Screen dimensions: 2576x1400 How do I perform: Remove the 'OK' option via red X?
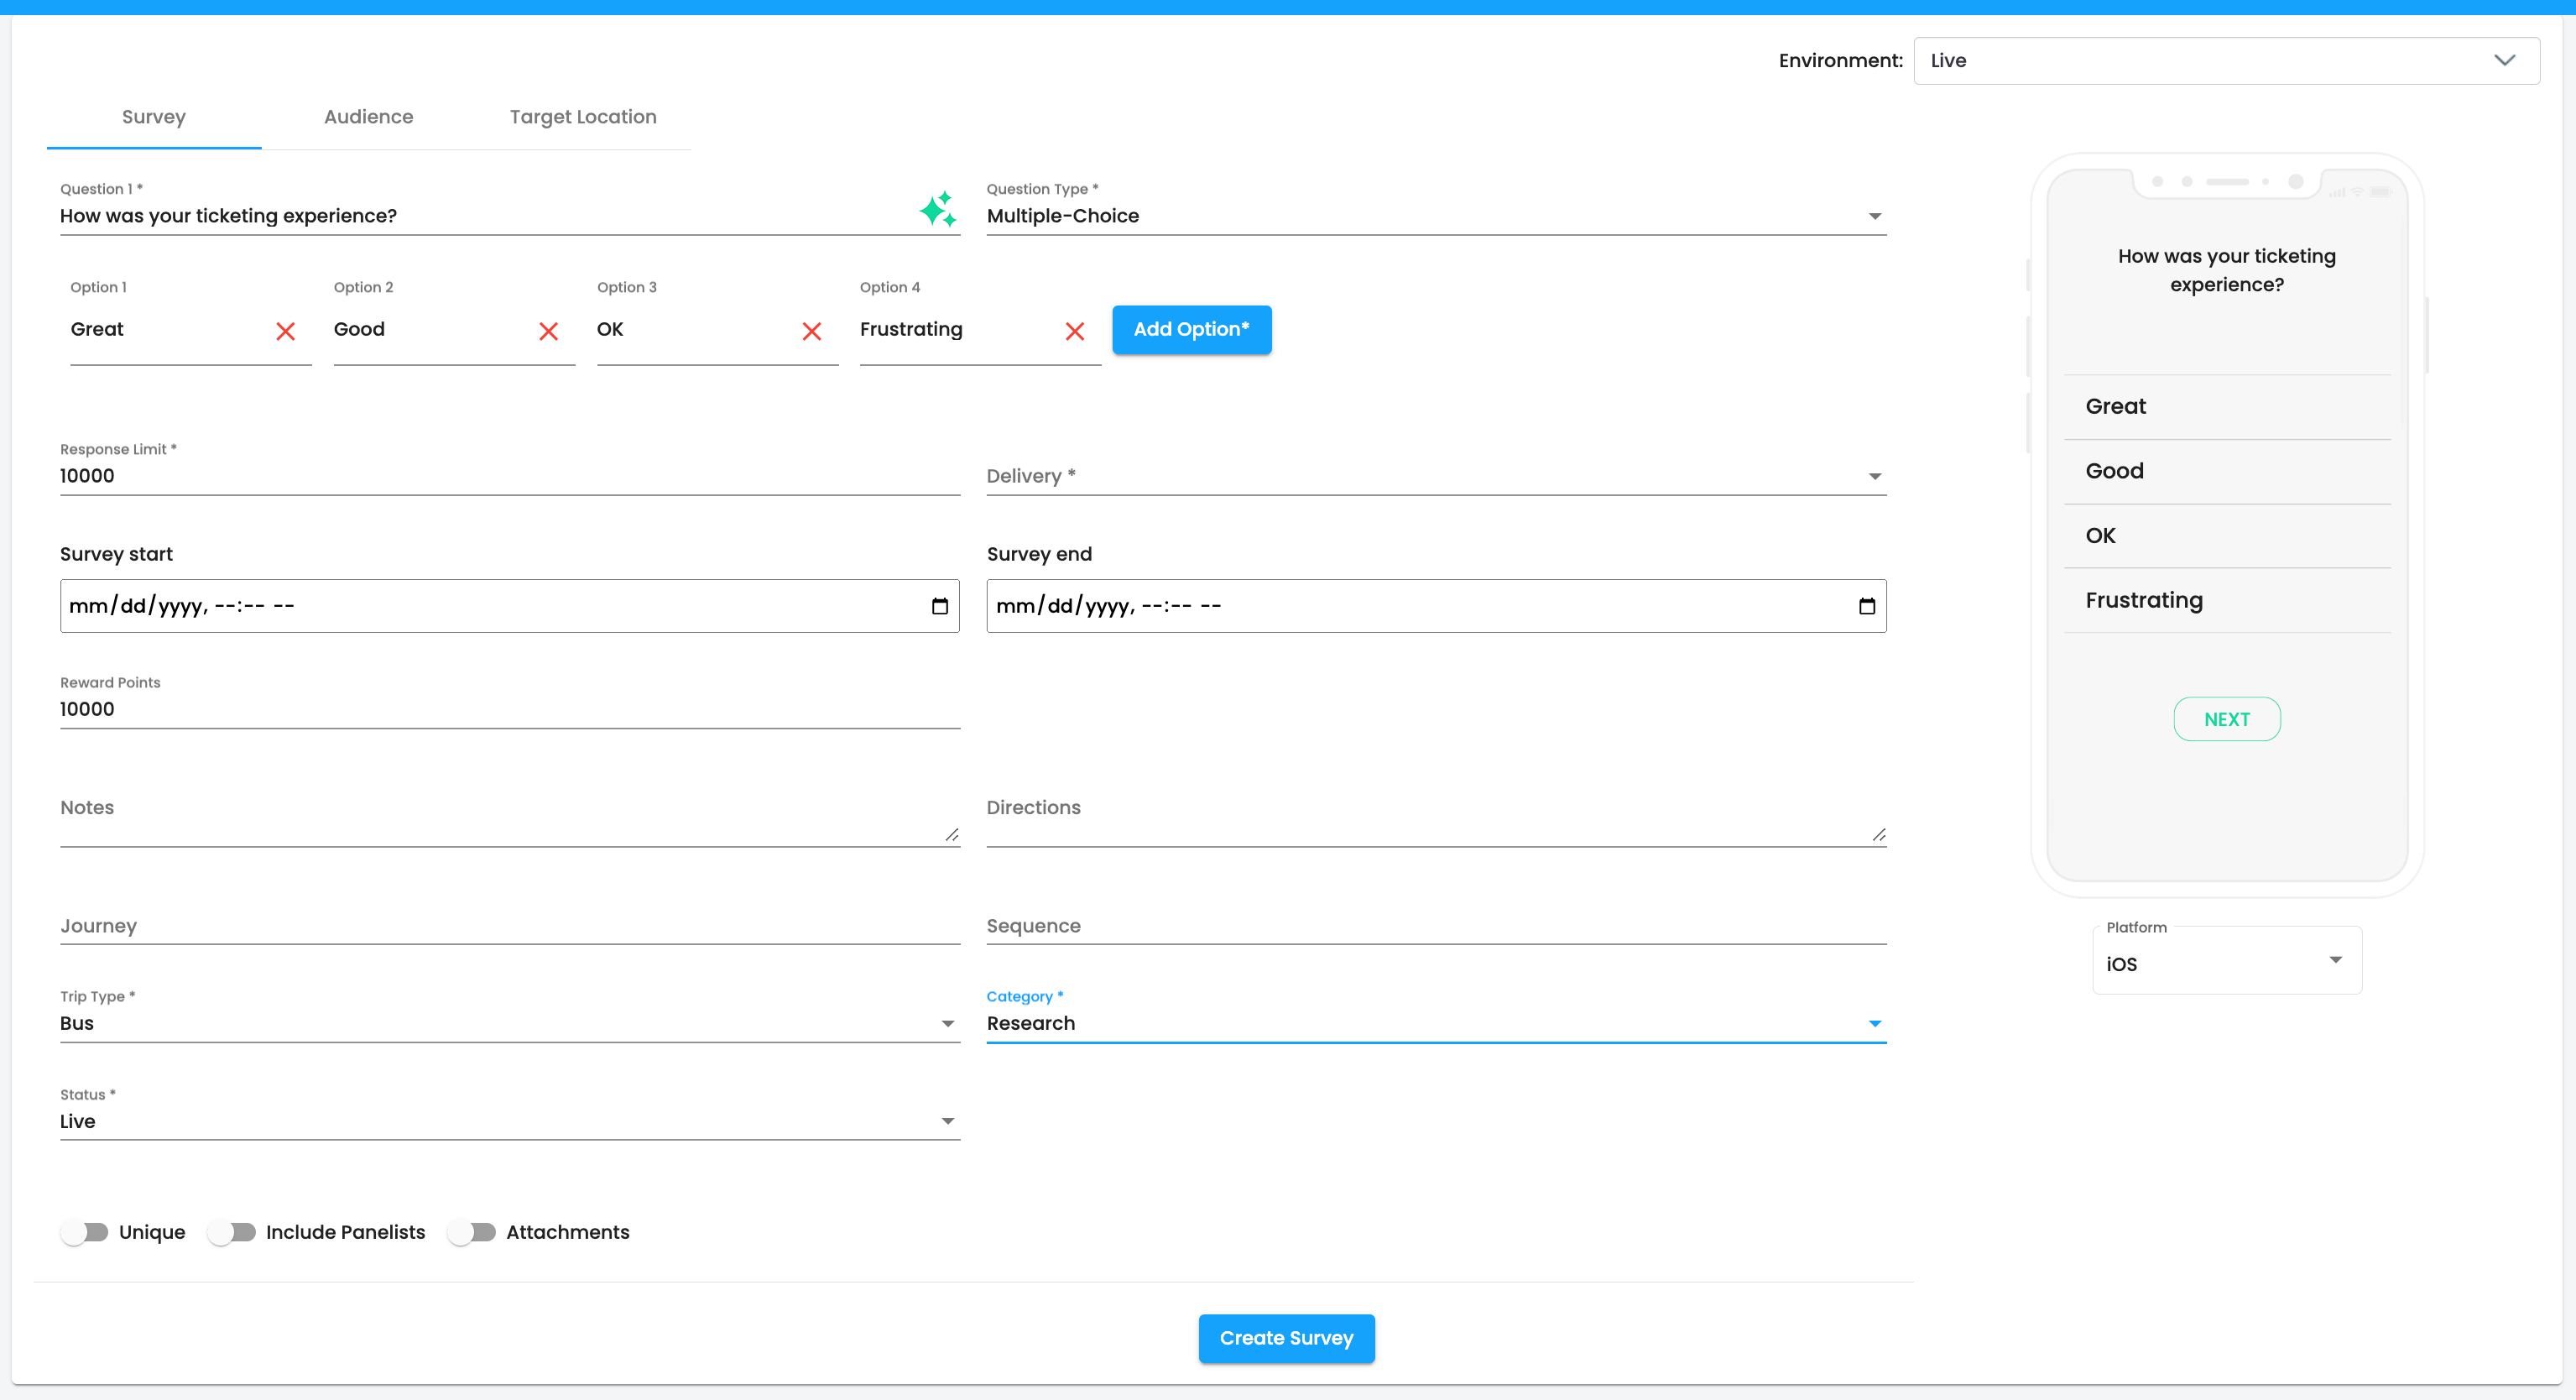[x=811, y=331]
